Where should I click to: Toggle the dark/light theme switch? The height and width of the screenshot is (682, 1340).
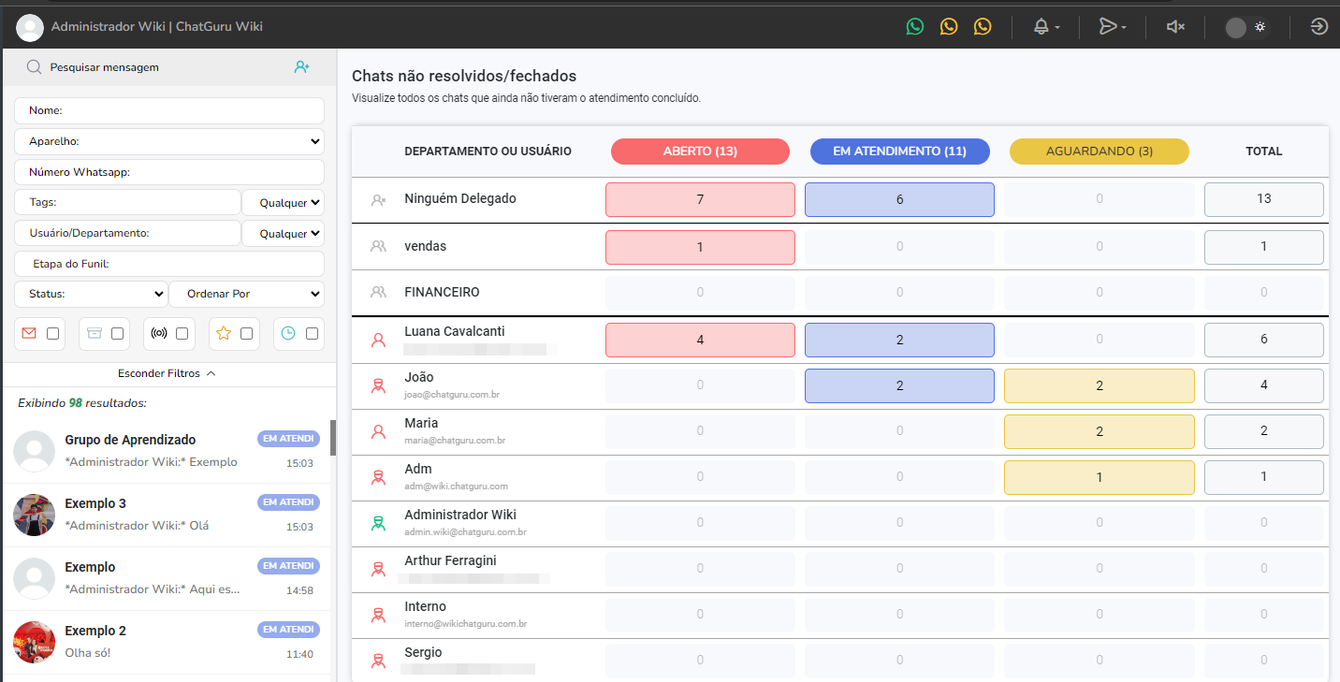pyautogui.click(x=1246, y=27)
